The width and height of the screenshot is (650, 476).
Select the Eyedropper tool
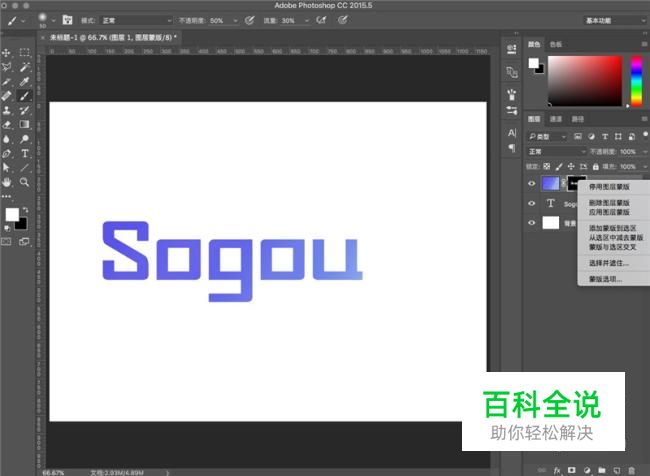(24, 81)
